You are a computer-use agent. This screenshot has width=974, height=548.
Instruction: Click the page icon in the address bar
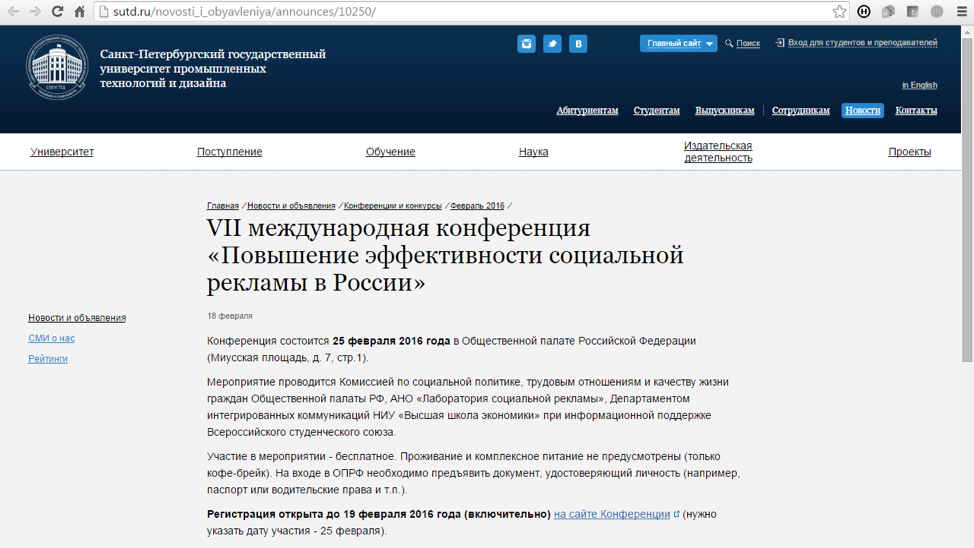(104, 11)
